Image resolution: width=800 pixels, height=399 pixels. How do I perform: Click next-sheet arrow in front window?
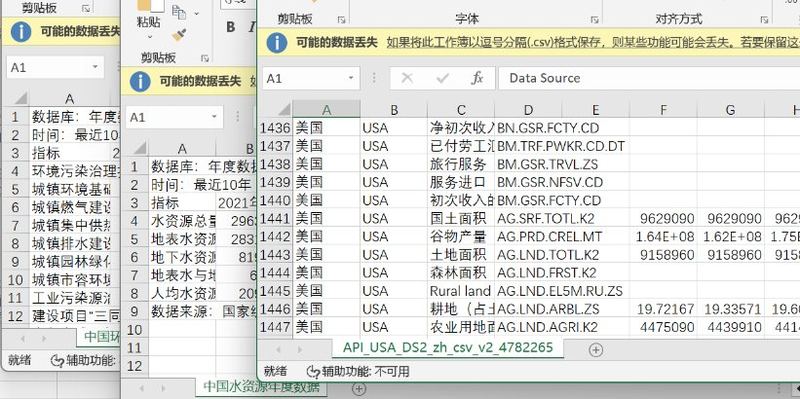coord(300,350)
